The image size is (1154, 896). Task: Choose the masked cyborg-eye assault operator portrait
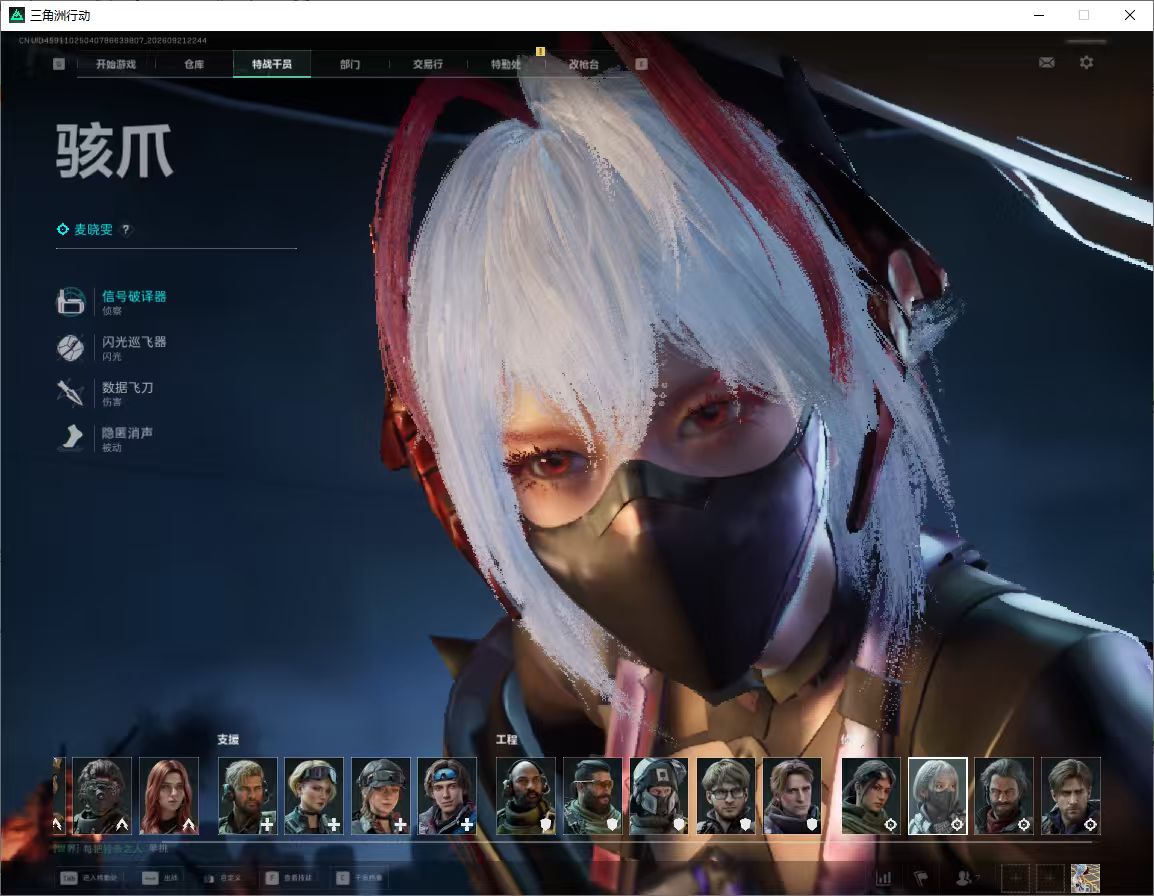(x=102, y=796)
